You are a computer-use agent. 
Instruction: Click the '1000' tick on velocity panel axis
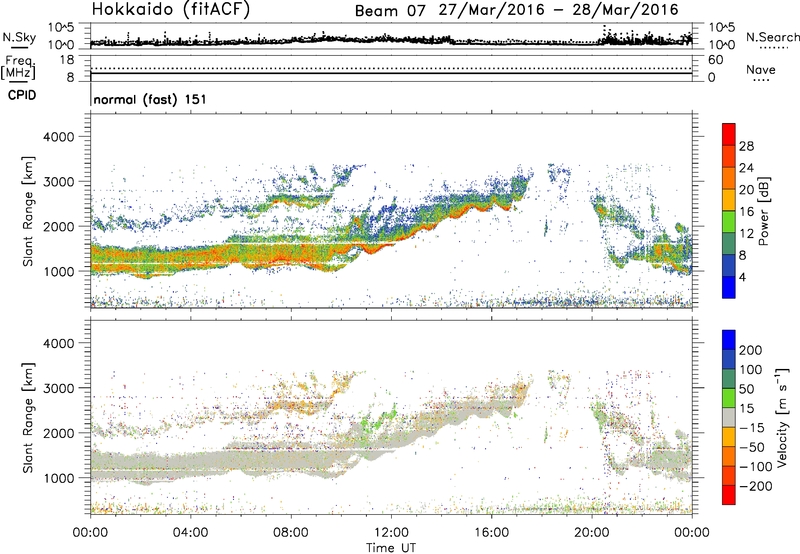(x=59, y=479)
